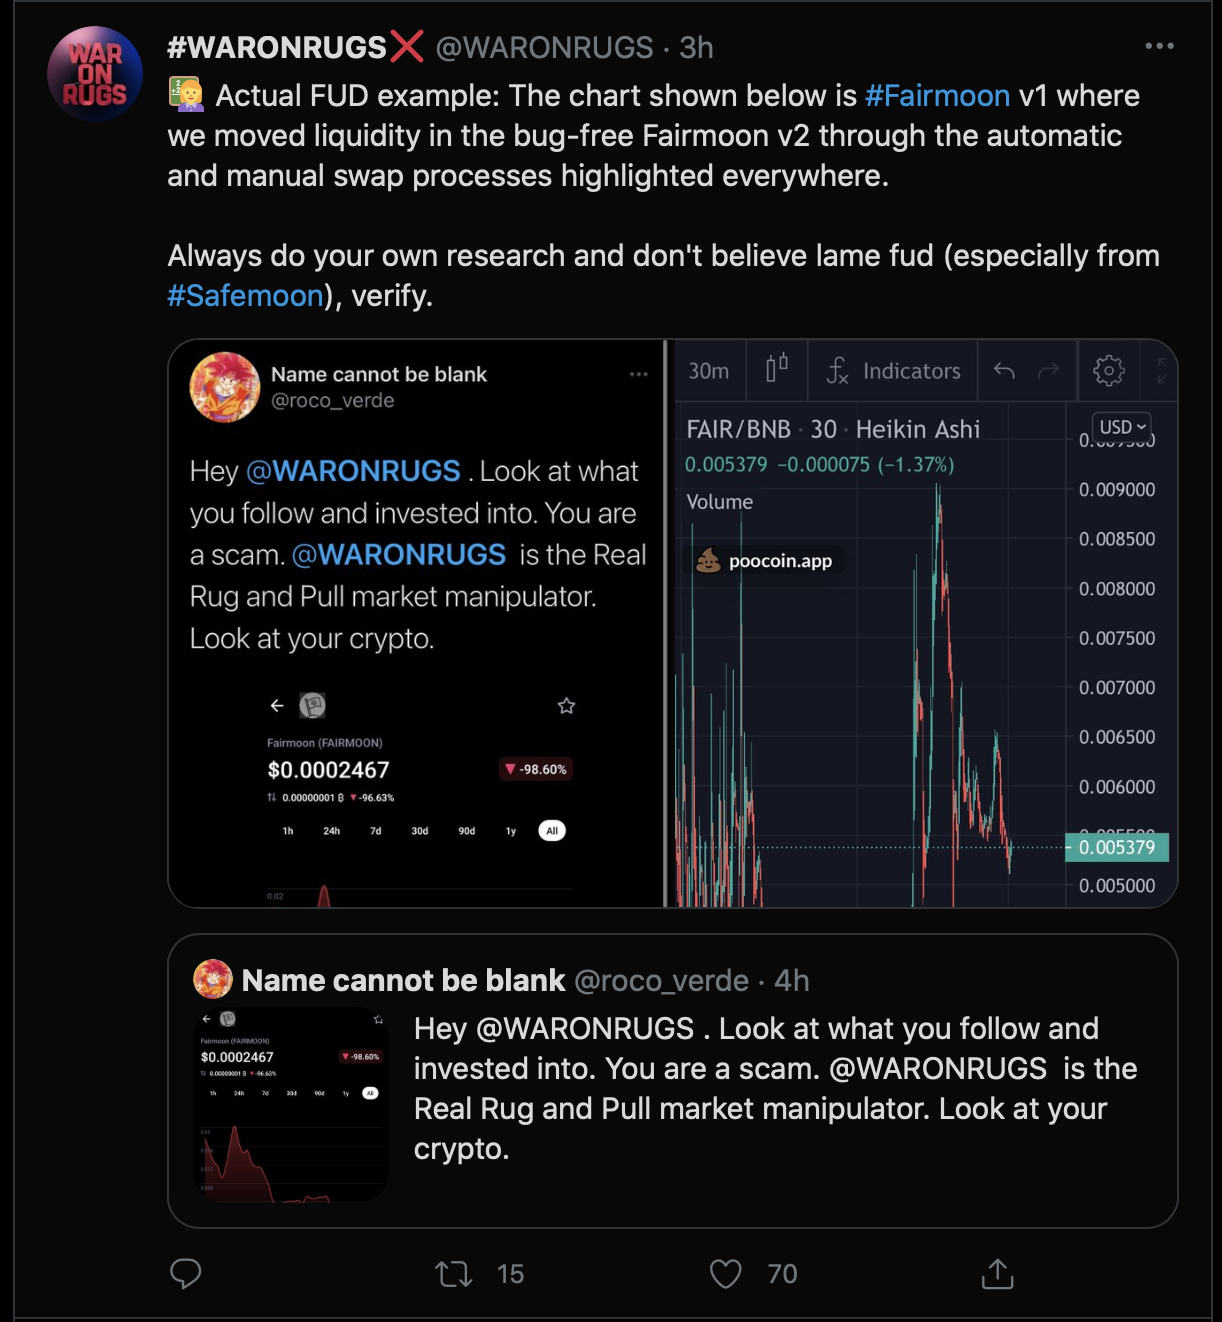Screen dimensions: 1222x1322
Task: Open the @WARONRUGS handle in the header
Action: tap(544, 47)
